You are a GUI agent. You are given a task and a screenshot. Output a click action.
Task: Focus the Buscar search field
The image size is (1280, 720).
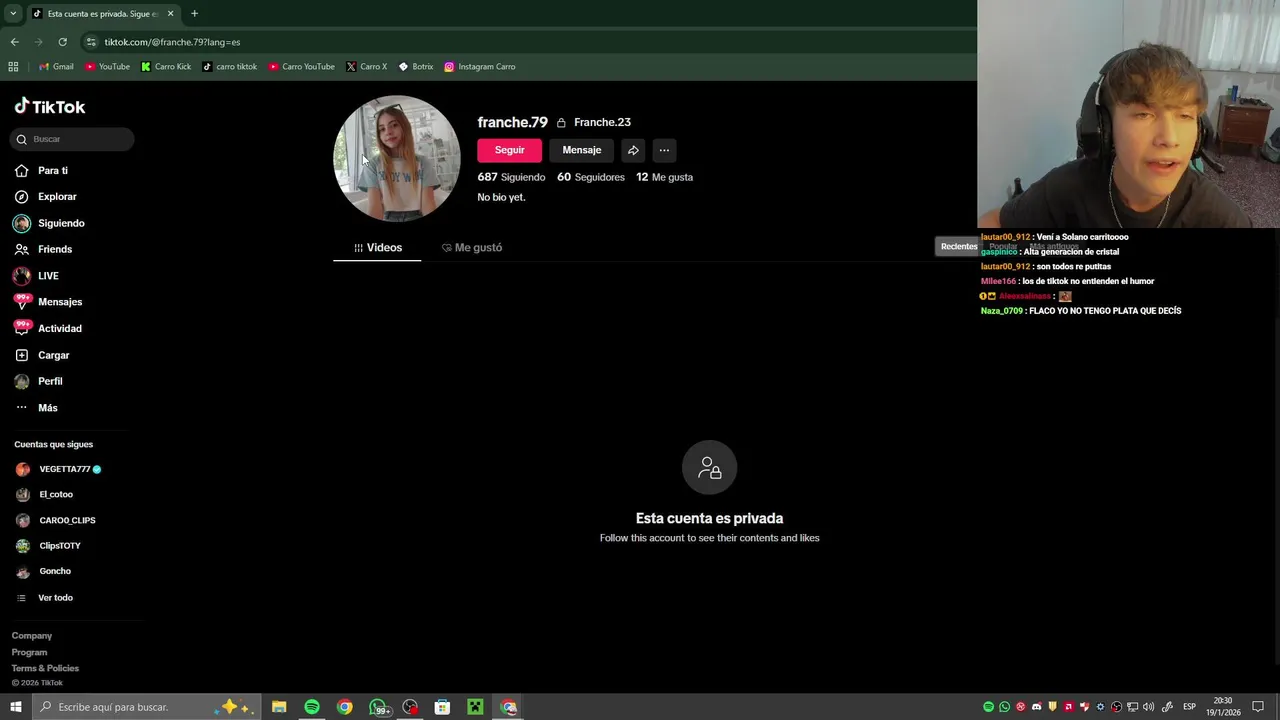coord(72,139)
